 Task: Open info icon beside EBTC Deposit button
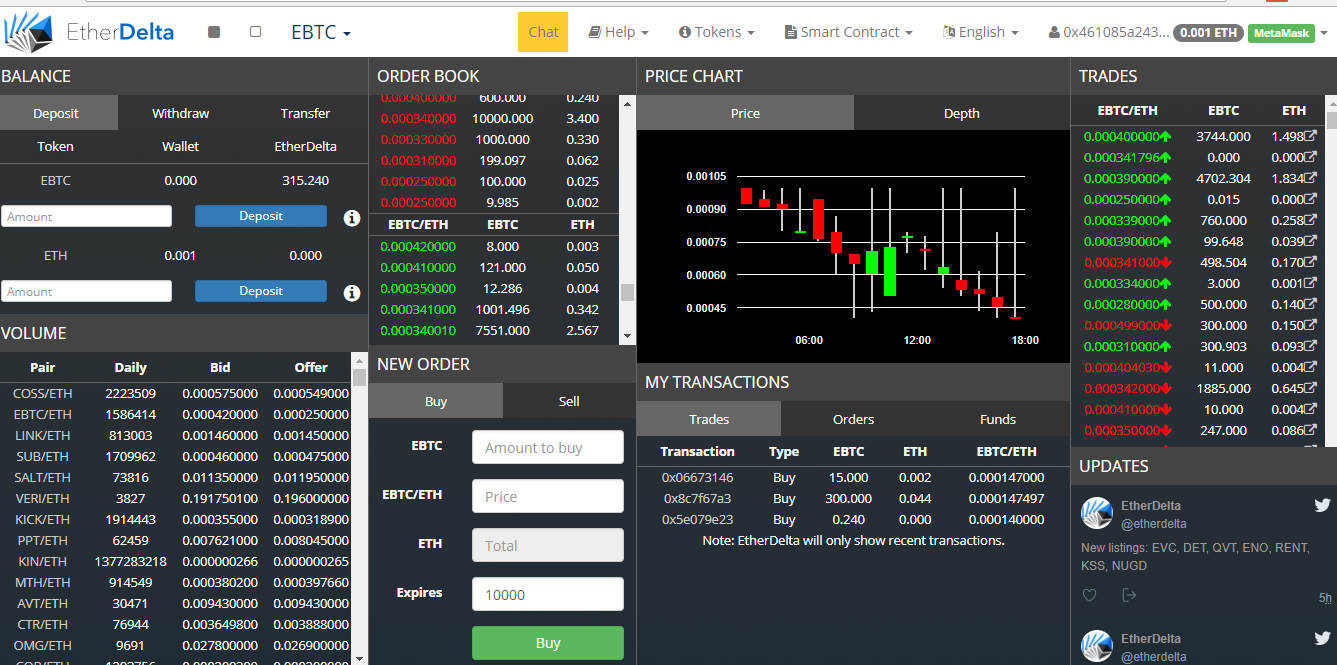point(352,217)
